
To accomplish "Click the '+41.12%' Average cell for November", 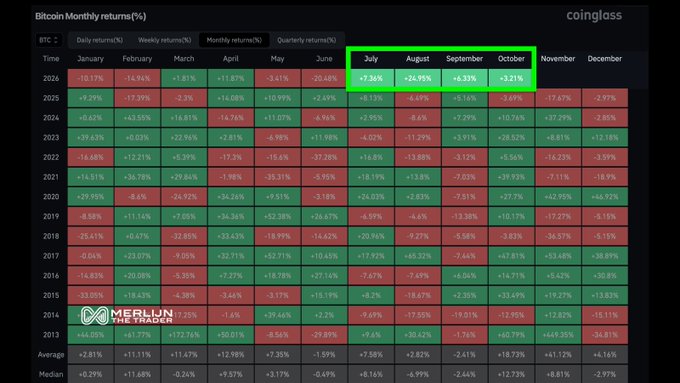I will click(558, 355).
